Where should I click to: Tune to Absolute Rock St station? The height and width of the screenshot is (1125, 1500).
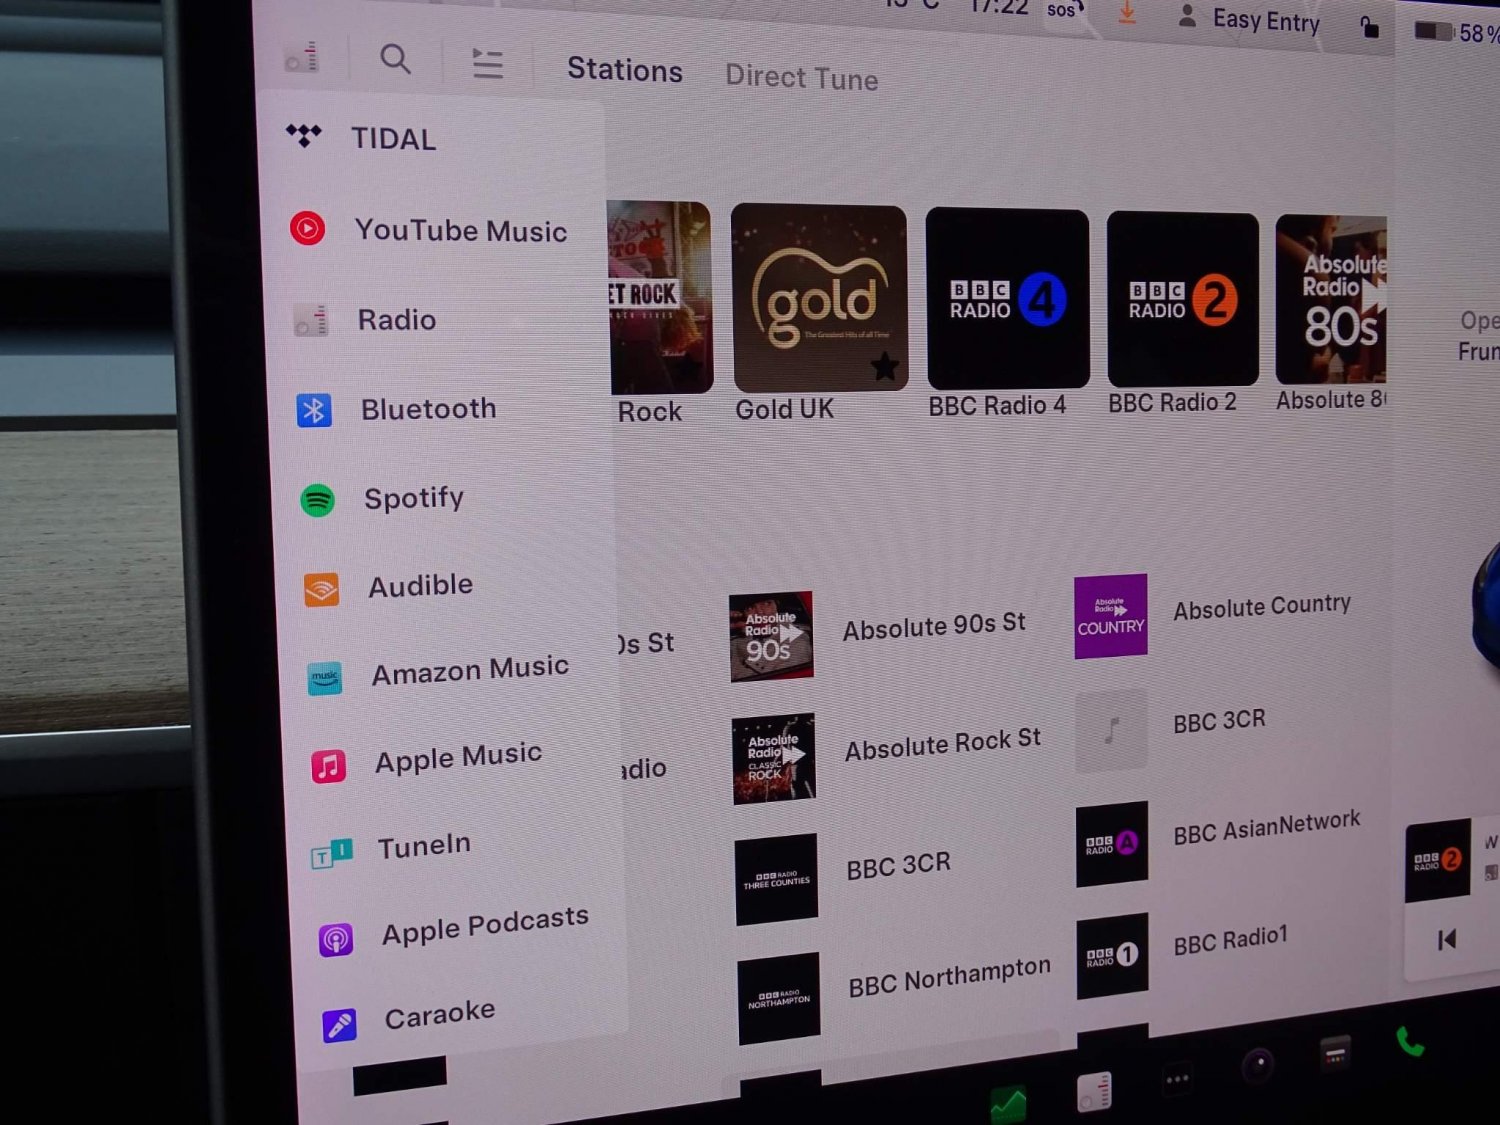click(x=888, y=756)
